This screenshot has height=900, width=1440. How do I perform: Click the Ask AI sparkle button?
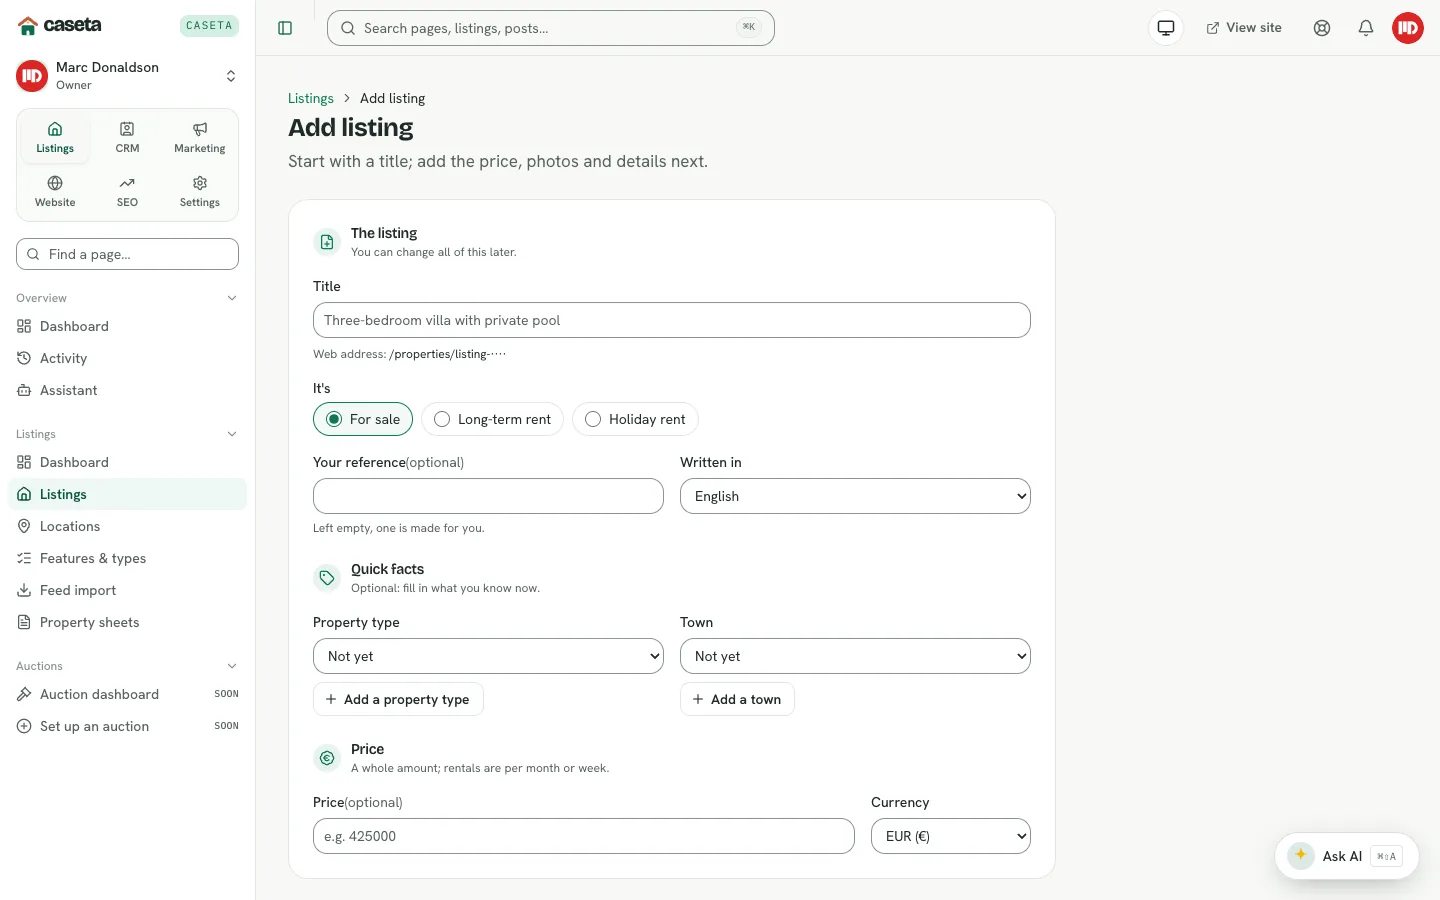tap(1346, 856)
